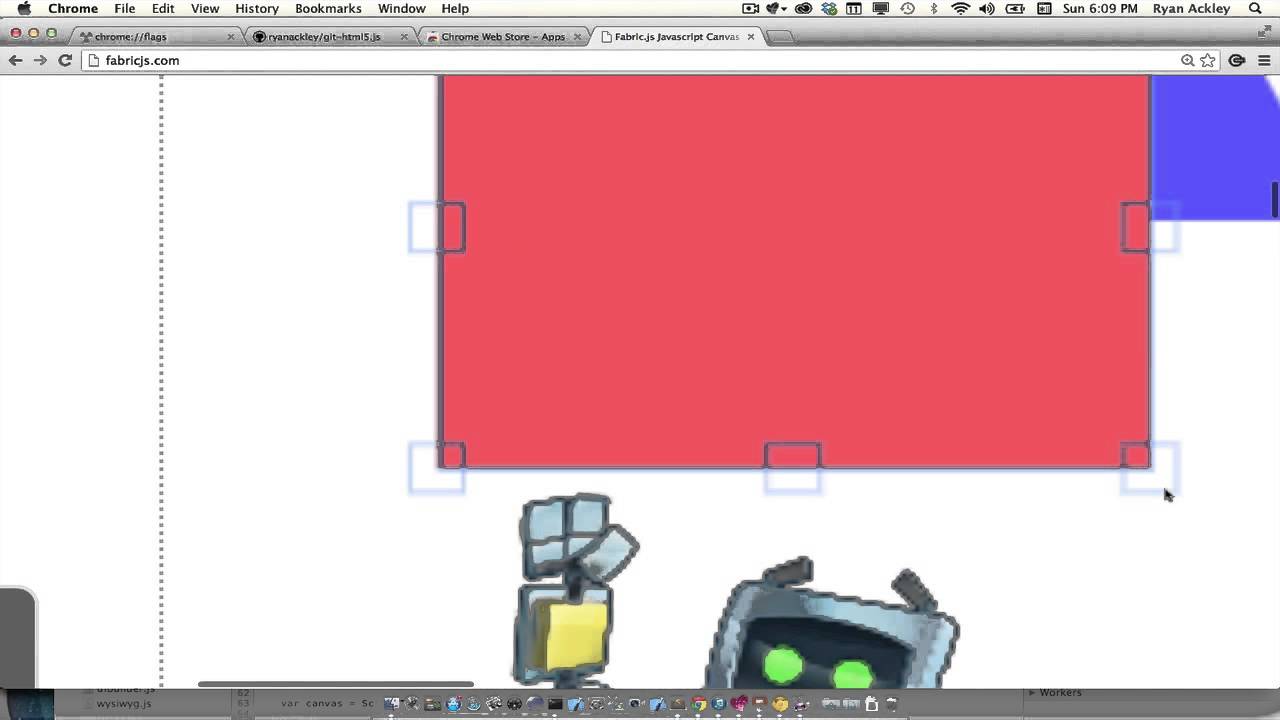Expand Workers in the background window
The height and width of the screenshot is (720, 1280).
1032,692
